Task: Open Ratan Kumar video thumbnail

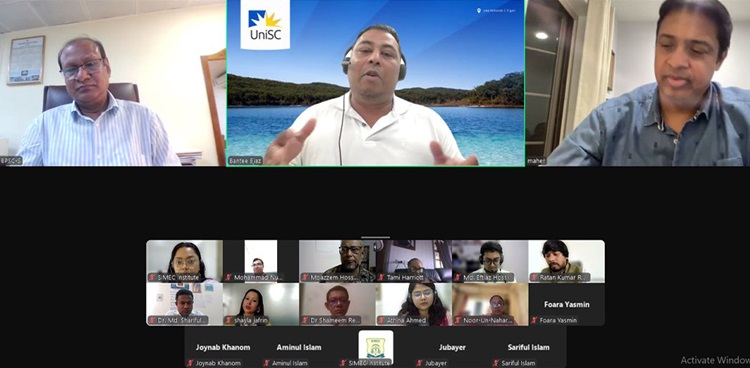Action: [567, 261]
